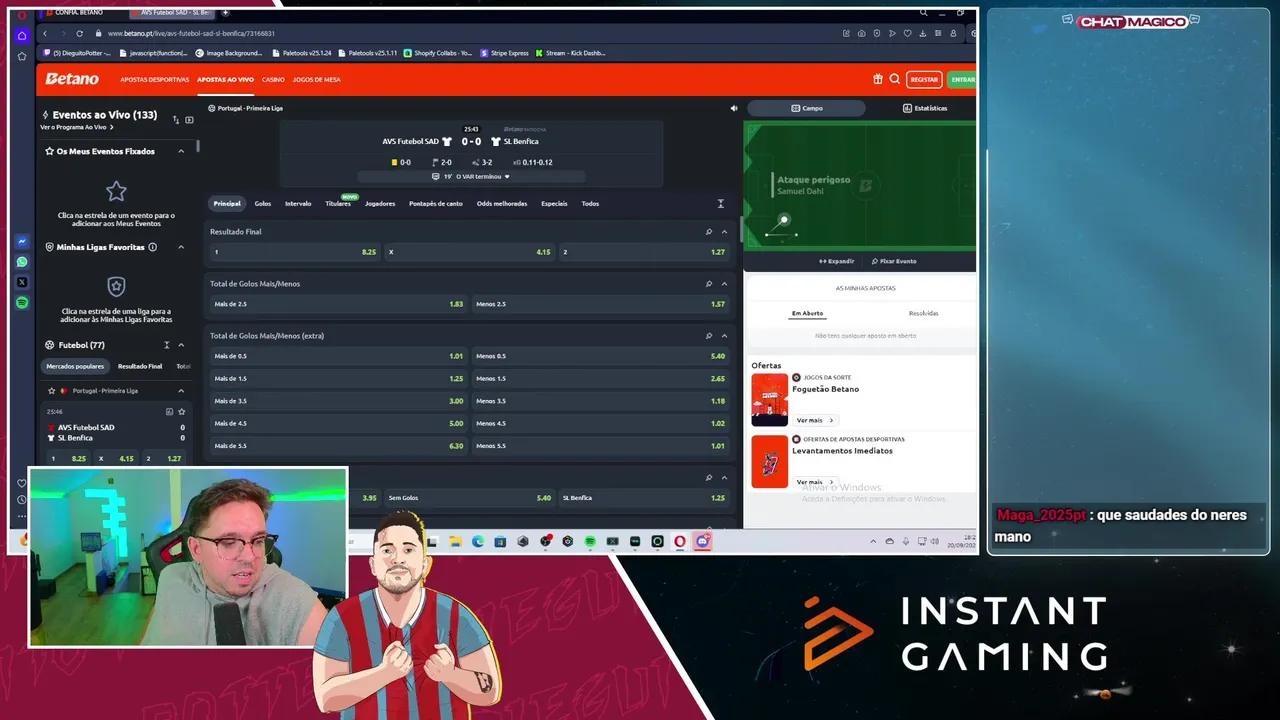Click Ver mais under Foguetão Betano
The image size is (1280, 720).
(x=814, y=420)
